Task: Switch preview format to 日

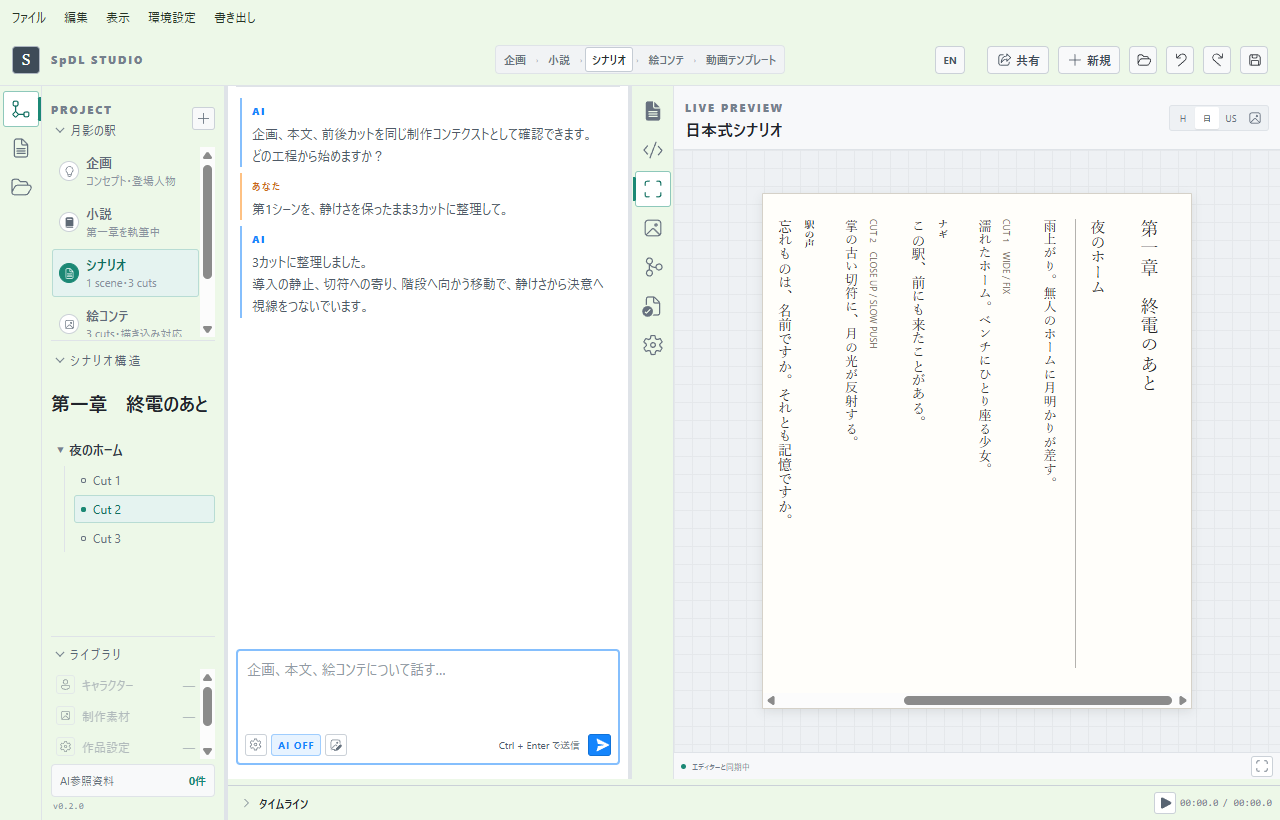Action: click(x=1207, y=118)
